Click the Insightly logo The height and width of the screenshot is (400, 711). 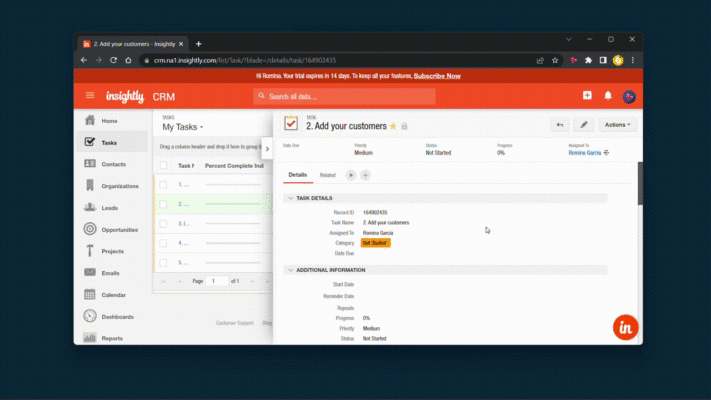click(125, 97)
